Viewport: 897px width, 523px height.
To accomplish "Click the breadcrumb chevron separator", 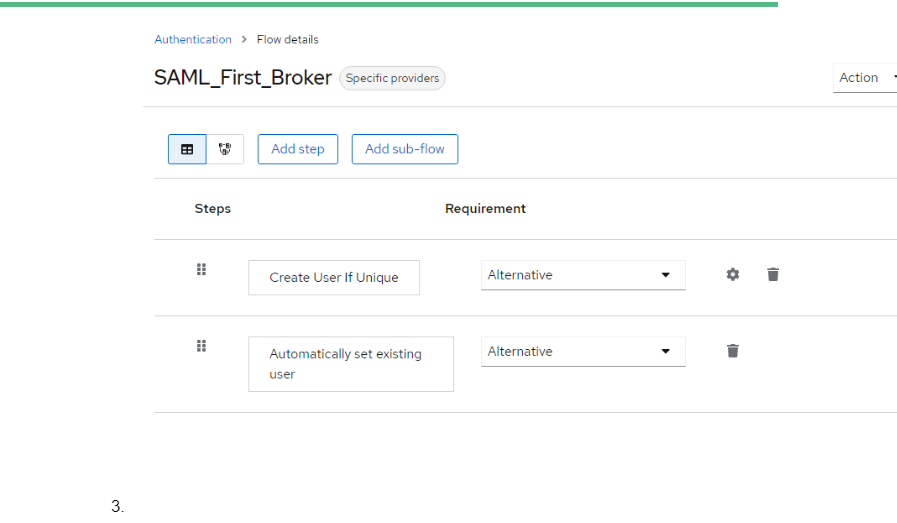I will point(244,39).
